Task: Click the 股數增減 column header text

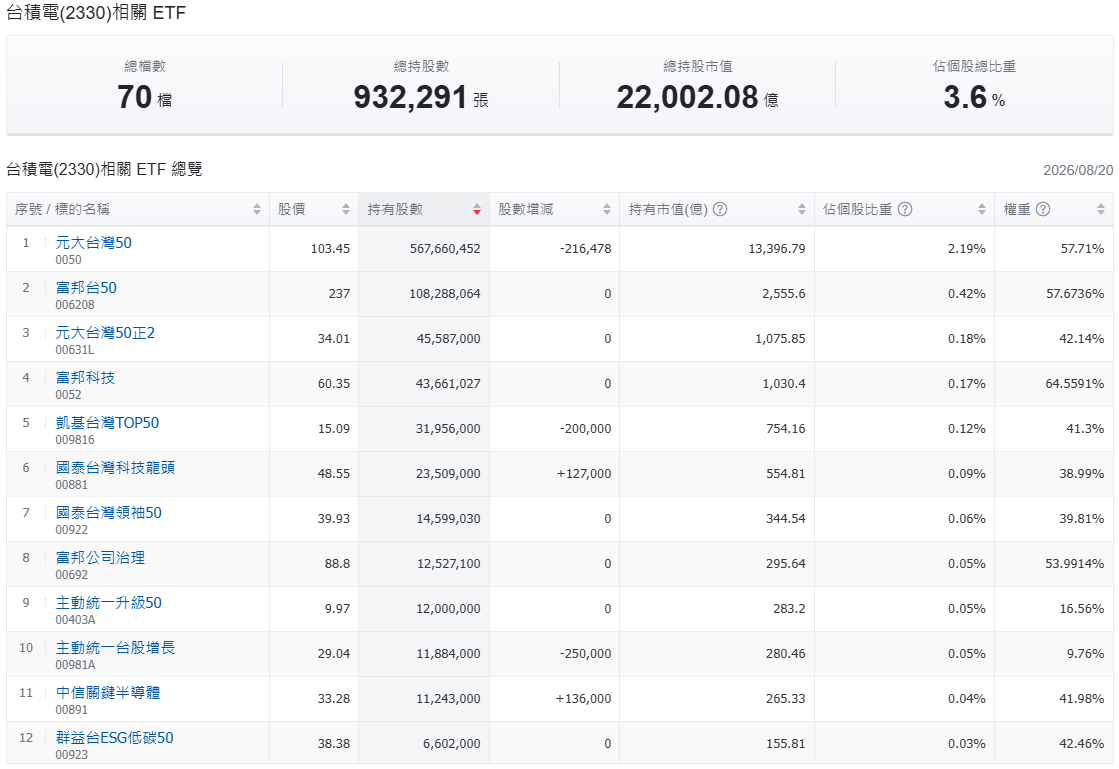Action: [525, 209]
